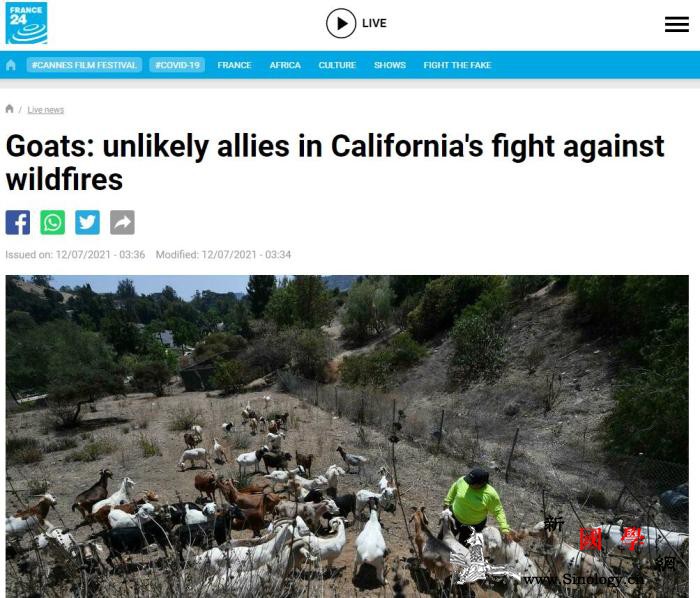The height and width of the screenshot is (598, 700).
Task: Click the grey share arrow icon
Action: [122, 222]
